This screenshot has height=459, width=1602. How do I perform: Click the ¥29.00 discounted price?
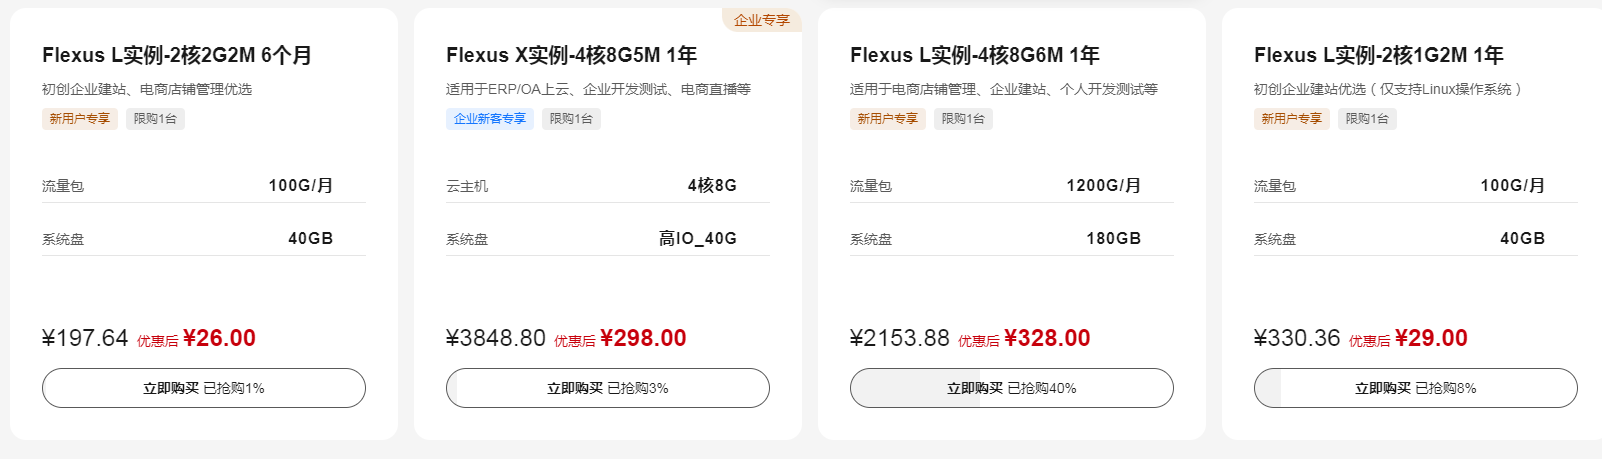pyautogui.click(x=1431, y=338)
